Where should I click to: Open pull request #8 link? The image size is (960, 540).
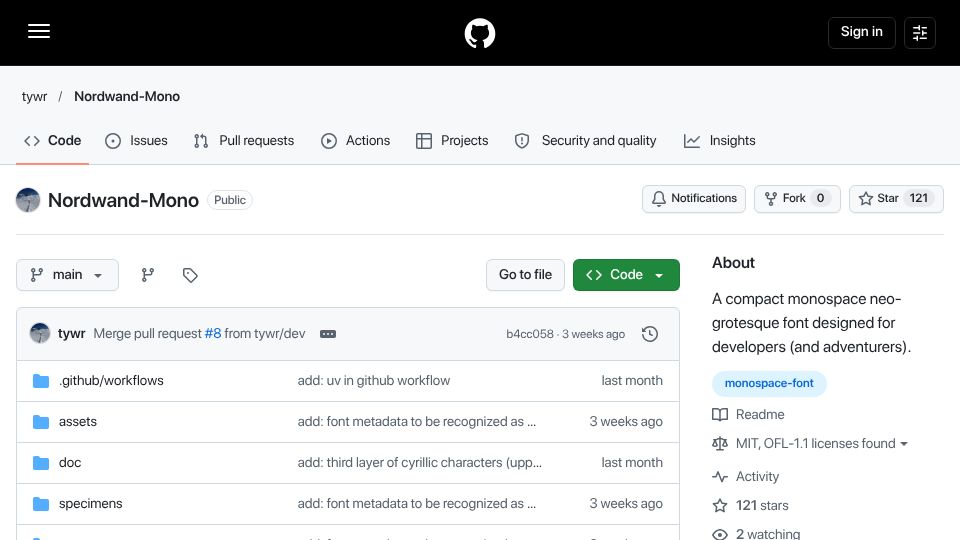(x=212, y=334)
